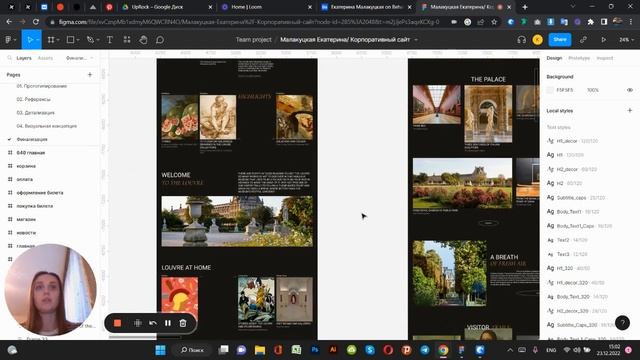Select the магазин frame layer
Image resolution: width=640 pixels, height=360 pixels.
[x=26, y=219]
